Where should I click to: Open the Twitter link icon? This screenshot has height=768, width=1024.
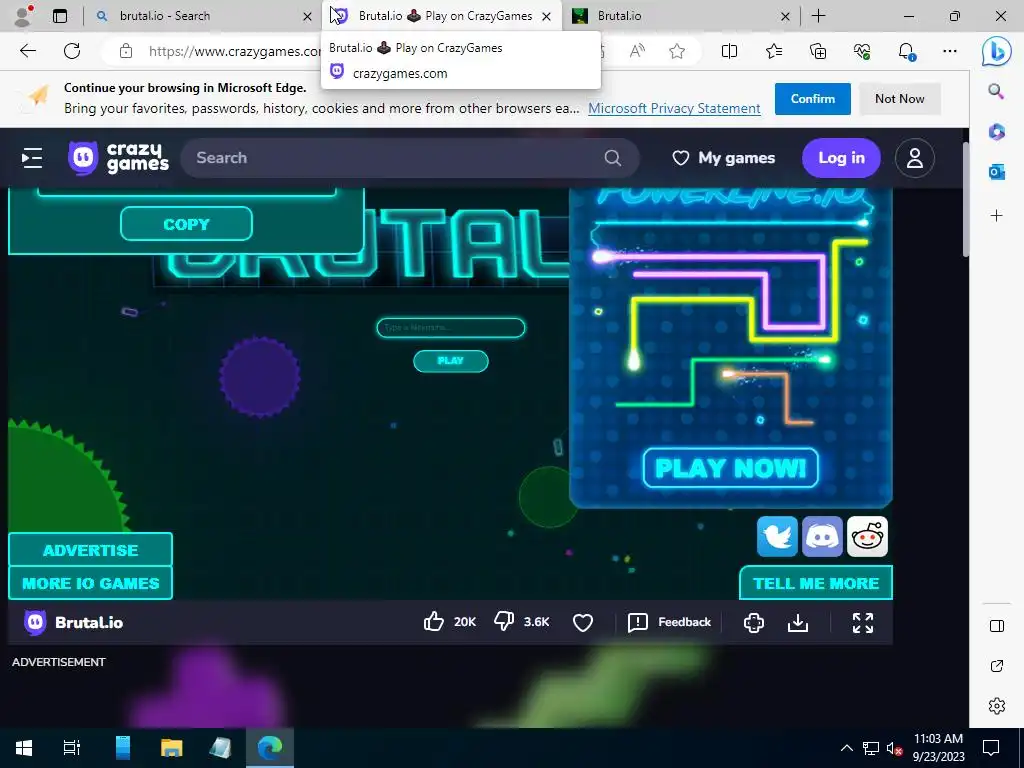click(x=777, y=536)
